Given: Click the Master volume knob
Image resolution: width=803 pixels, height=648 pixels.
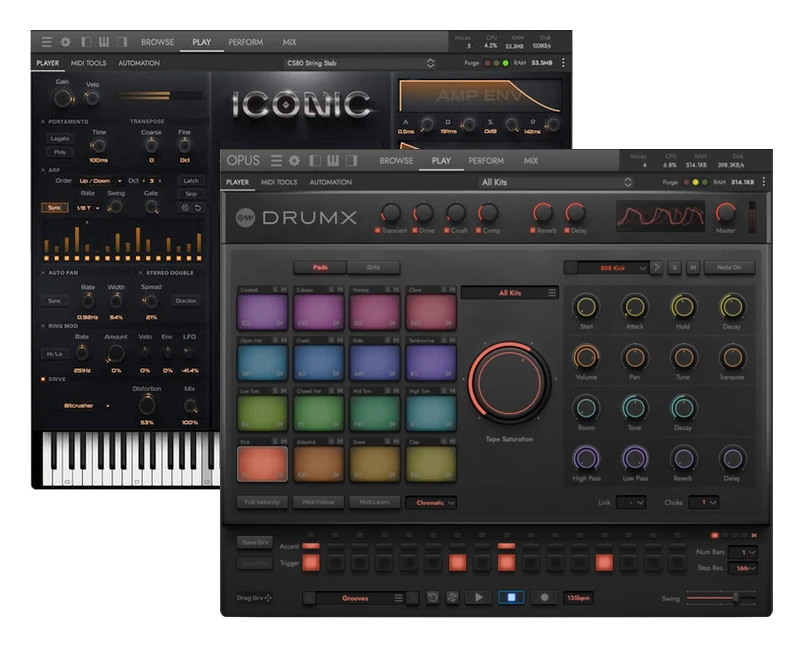Looking at the screenshot, I should tap(725, 213).
